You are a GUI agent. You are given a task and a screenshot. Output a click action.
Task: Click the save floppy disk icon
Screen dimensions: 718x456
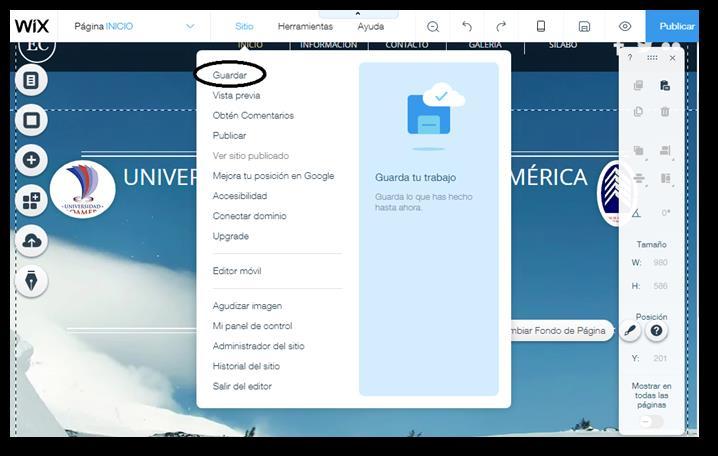[584, 27]
